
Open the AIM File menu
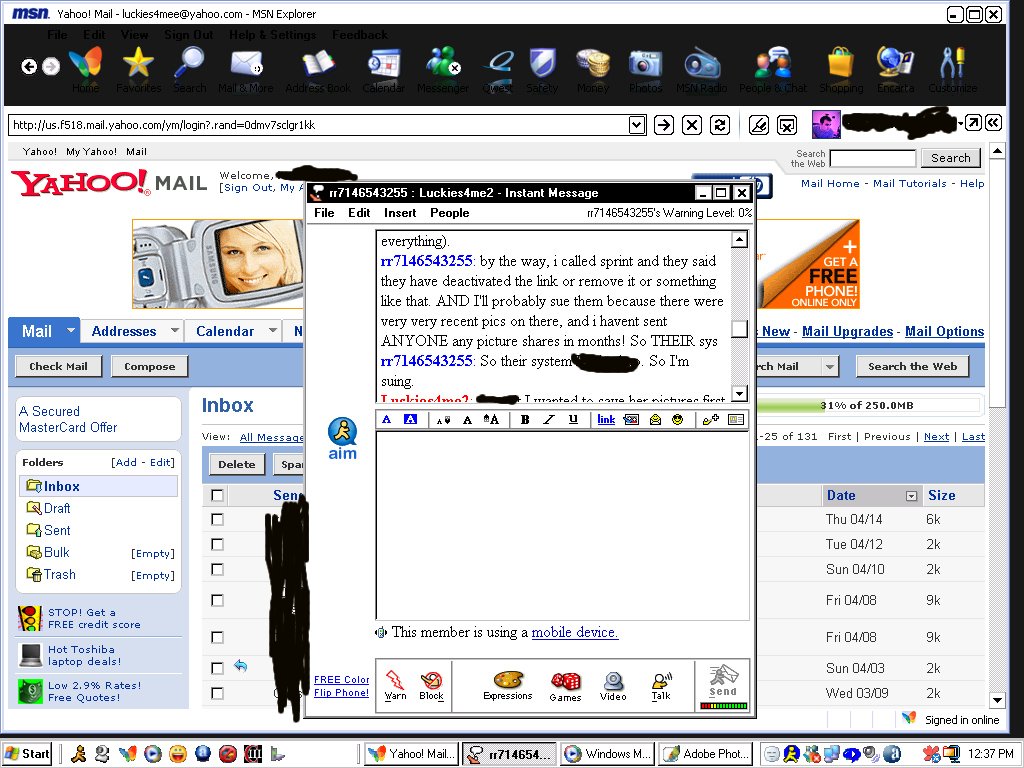(x=324, y=212)
